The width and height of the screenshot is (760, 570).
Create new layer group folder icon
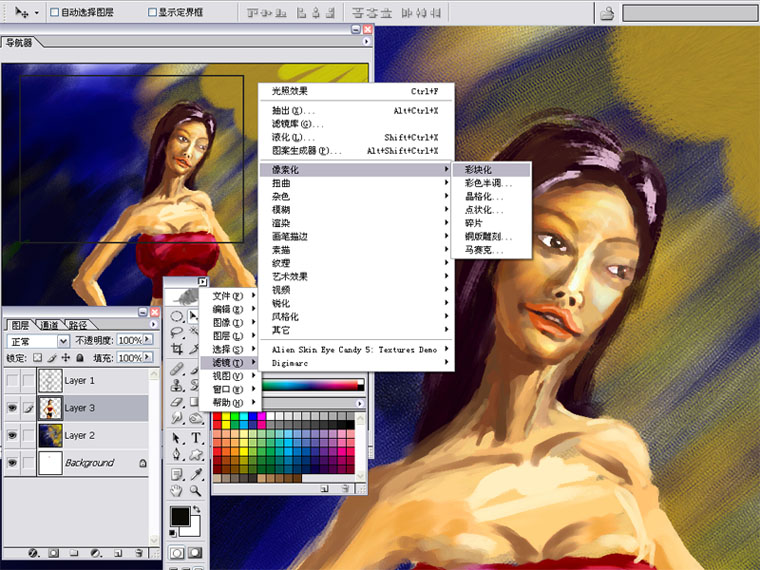(x=74, y=553)
